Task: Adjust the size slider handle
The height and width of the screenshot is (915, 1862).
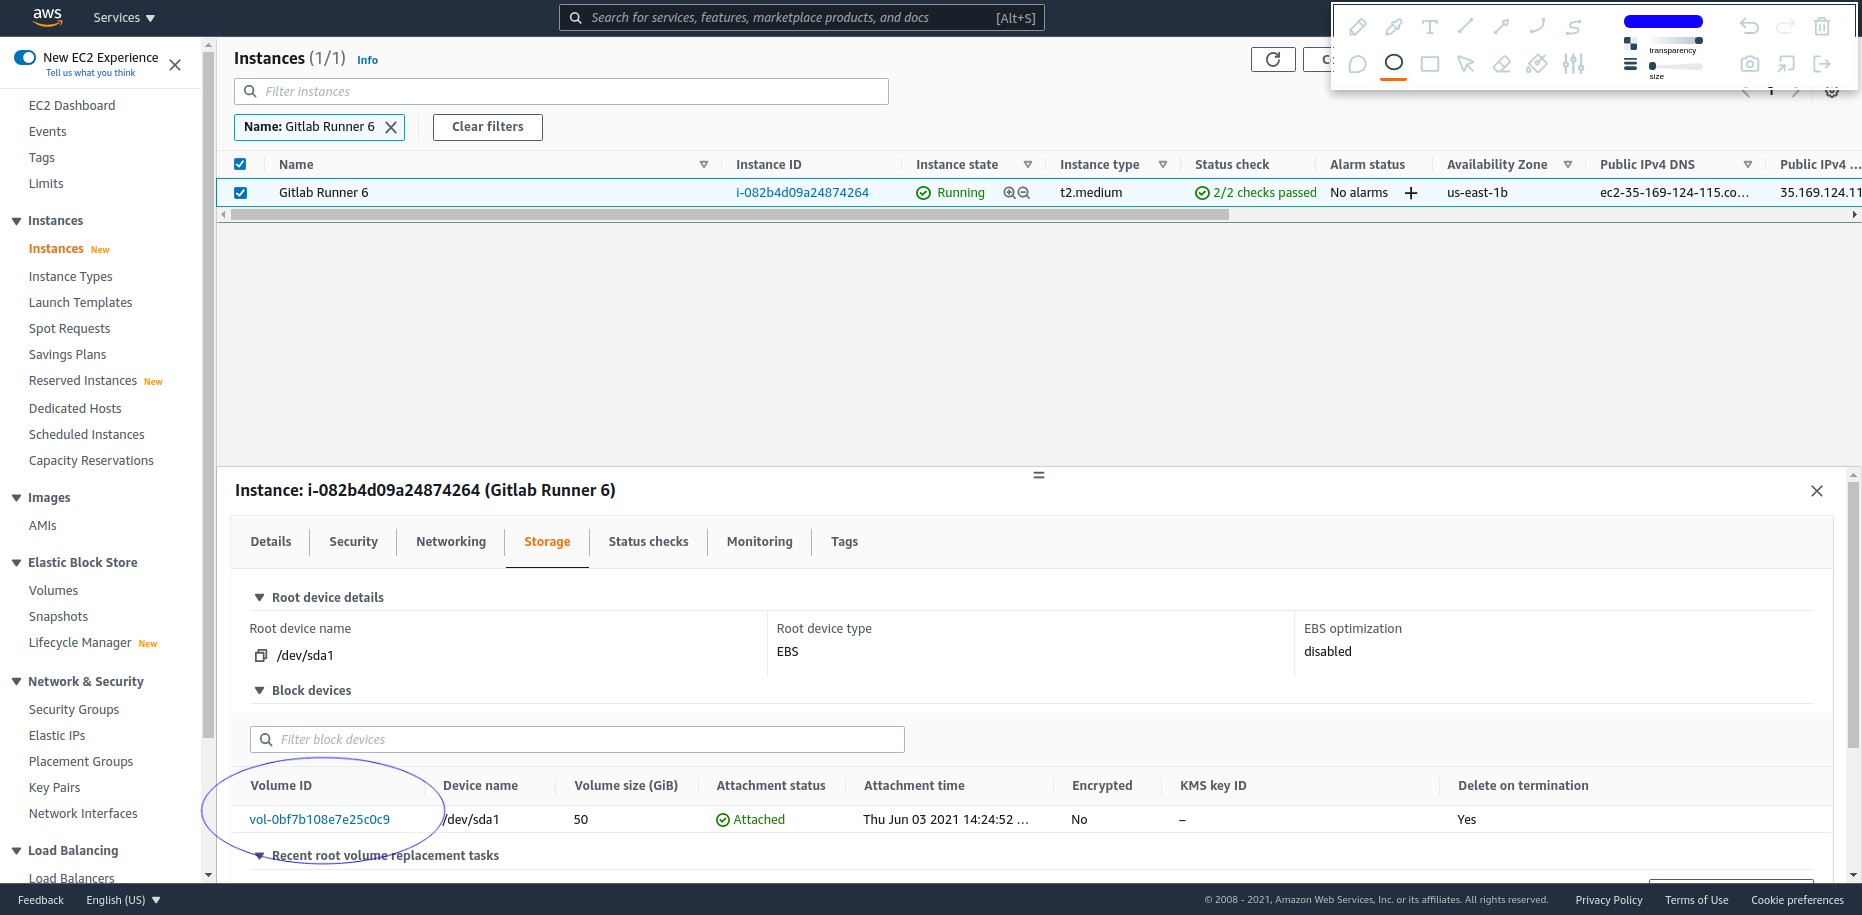Action: 1652,66
